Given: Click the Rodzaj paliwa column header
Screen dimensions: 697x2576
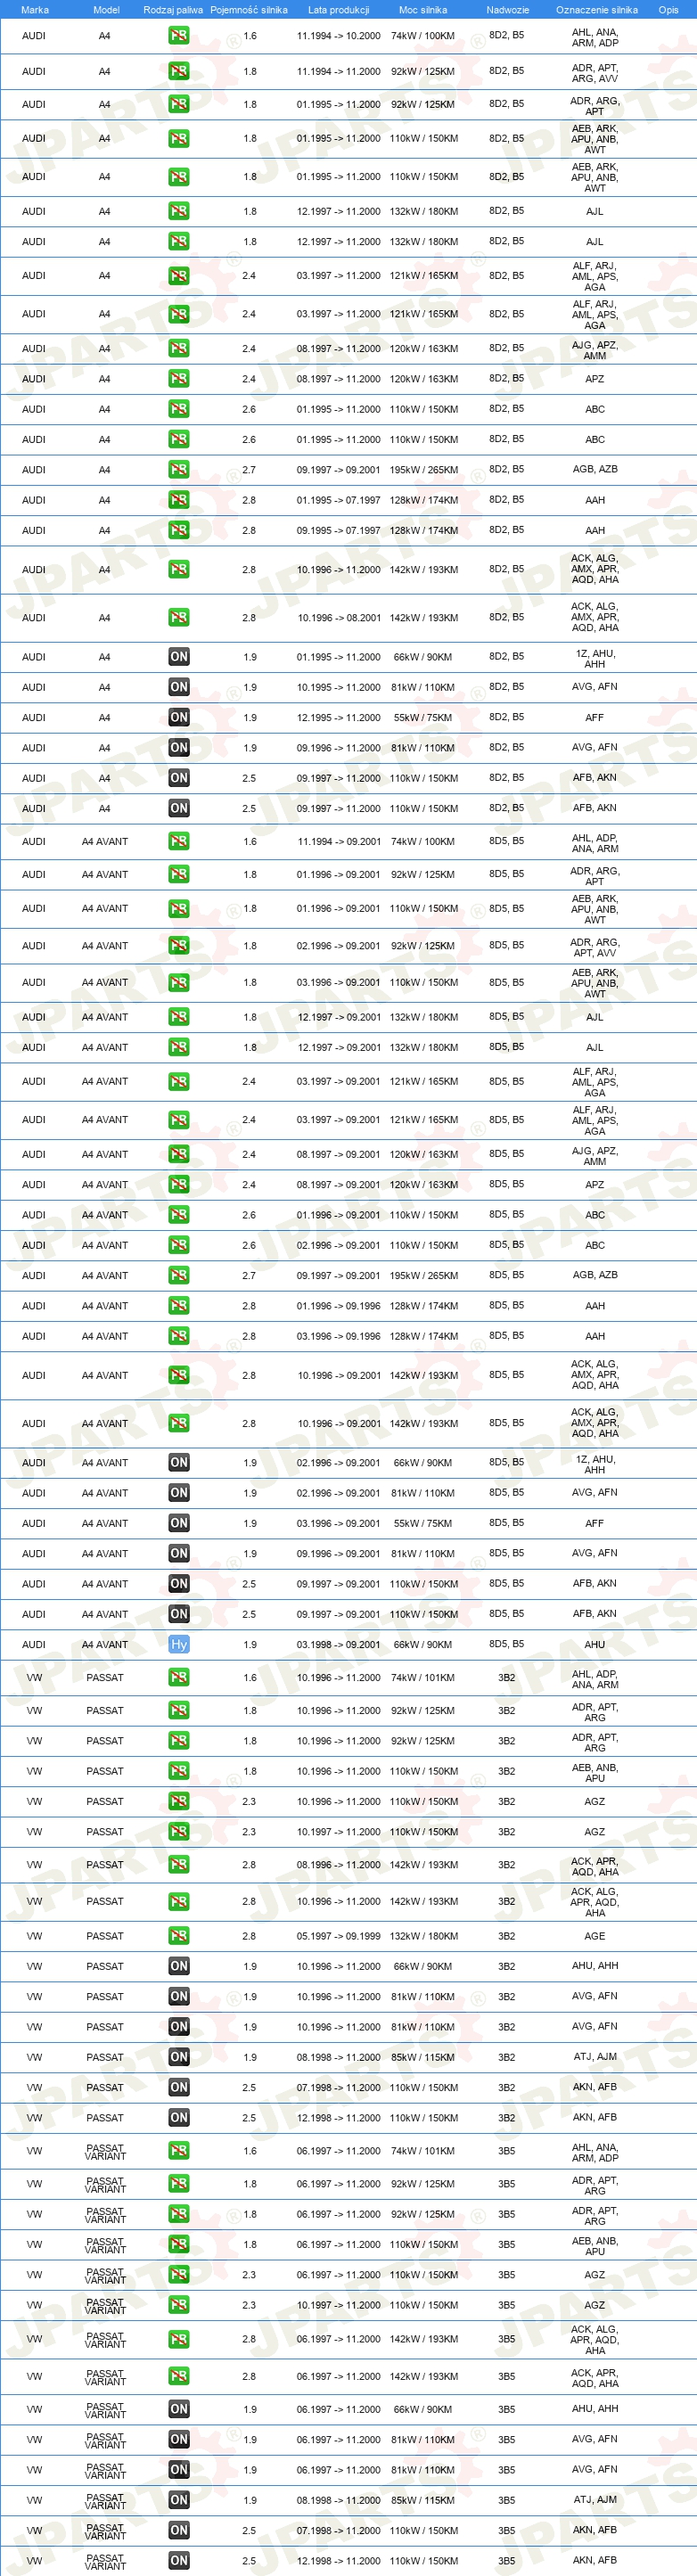Looking at the screenshot, I should [x=173, y=10].
